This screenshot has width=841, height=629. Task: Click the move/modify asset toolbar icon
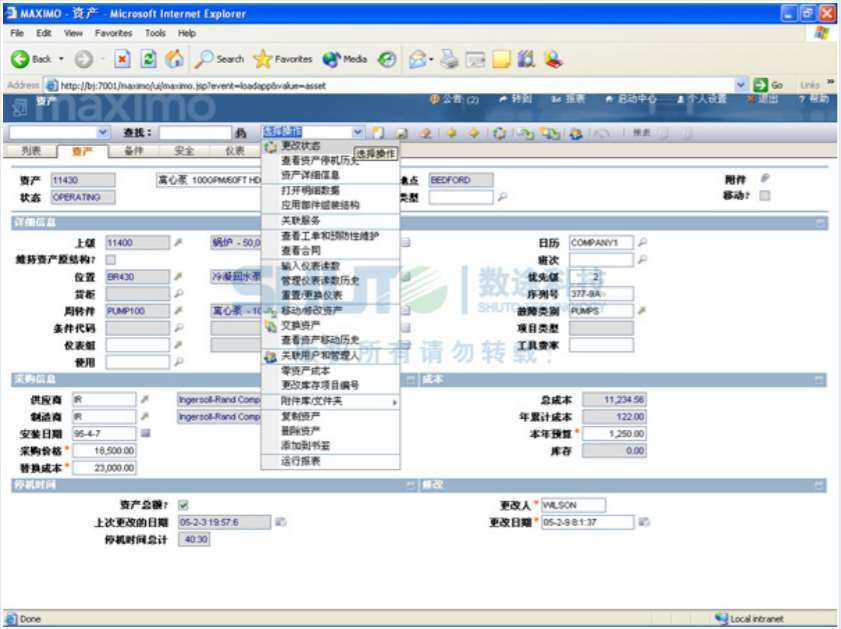click(525, 133)
